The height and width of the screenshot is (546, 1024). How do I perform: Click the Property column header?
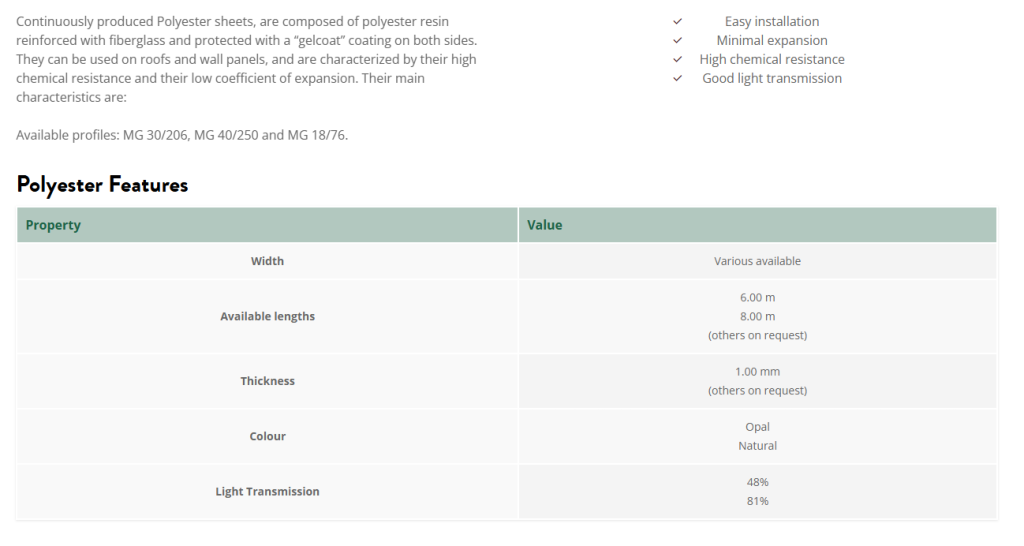(53, 225)
